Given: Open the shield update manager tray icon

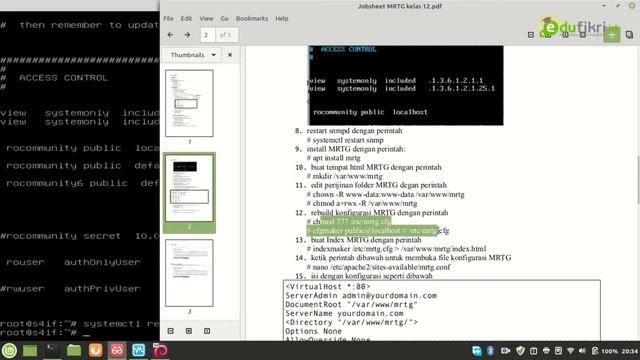Looking at the screenshot, I should coord(520,351).
